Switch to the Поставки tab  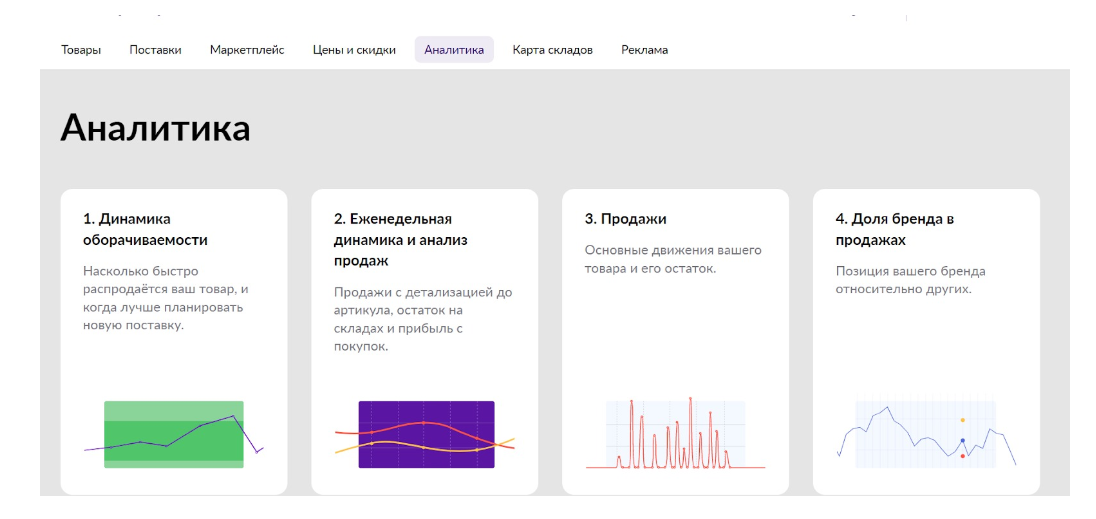[x=155, y=50]
